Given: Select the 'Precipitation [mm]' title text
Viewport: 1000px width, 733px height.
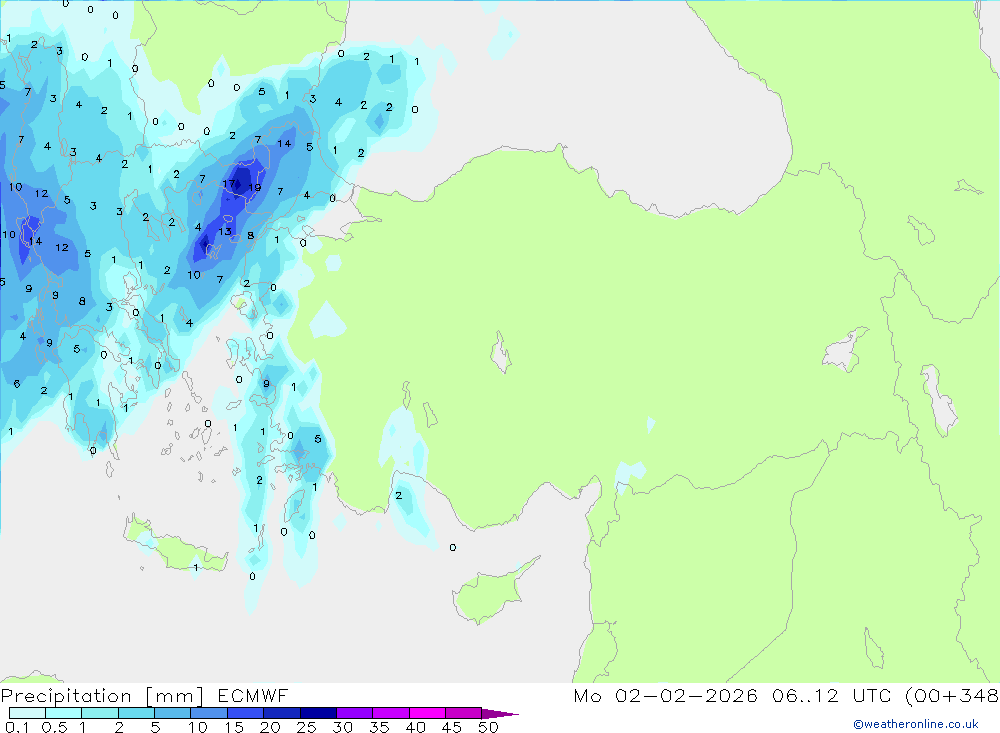Looking at the screenshot, I should coord(102,695).
